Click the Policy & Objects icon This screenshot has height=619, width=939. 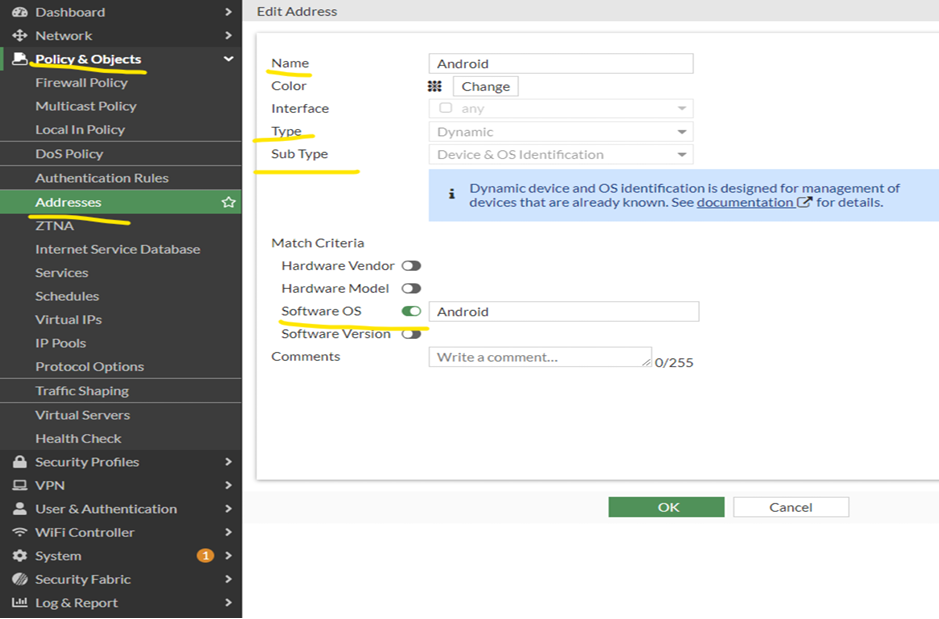click(20, 59)
